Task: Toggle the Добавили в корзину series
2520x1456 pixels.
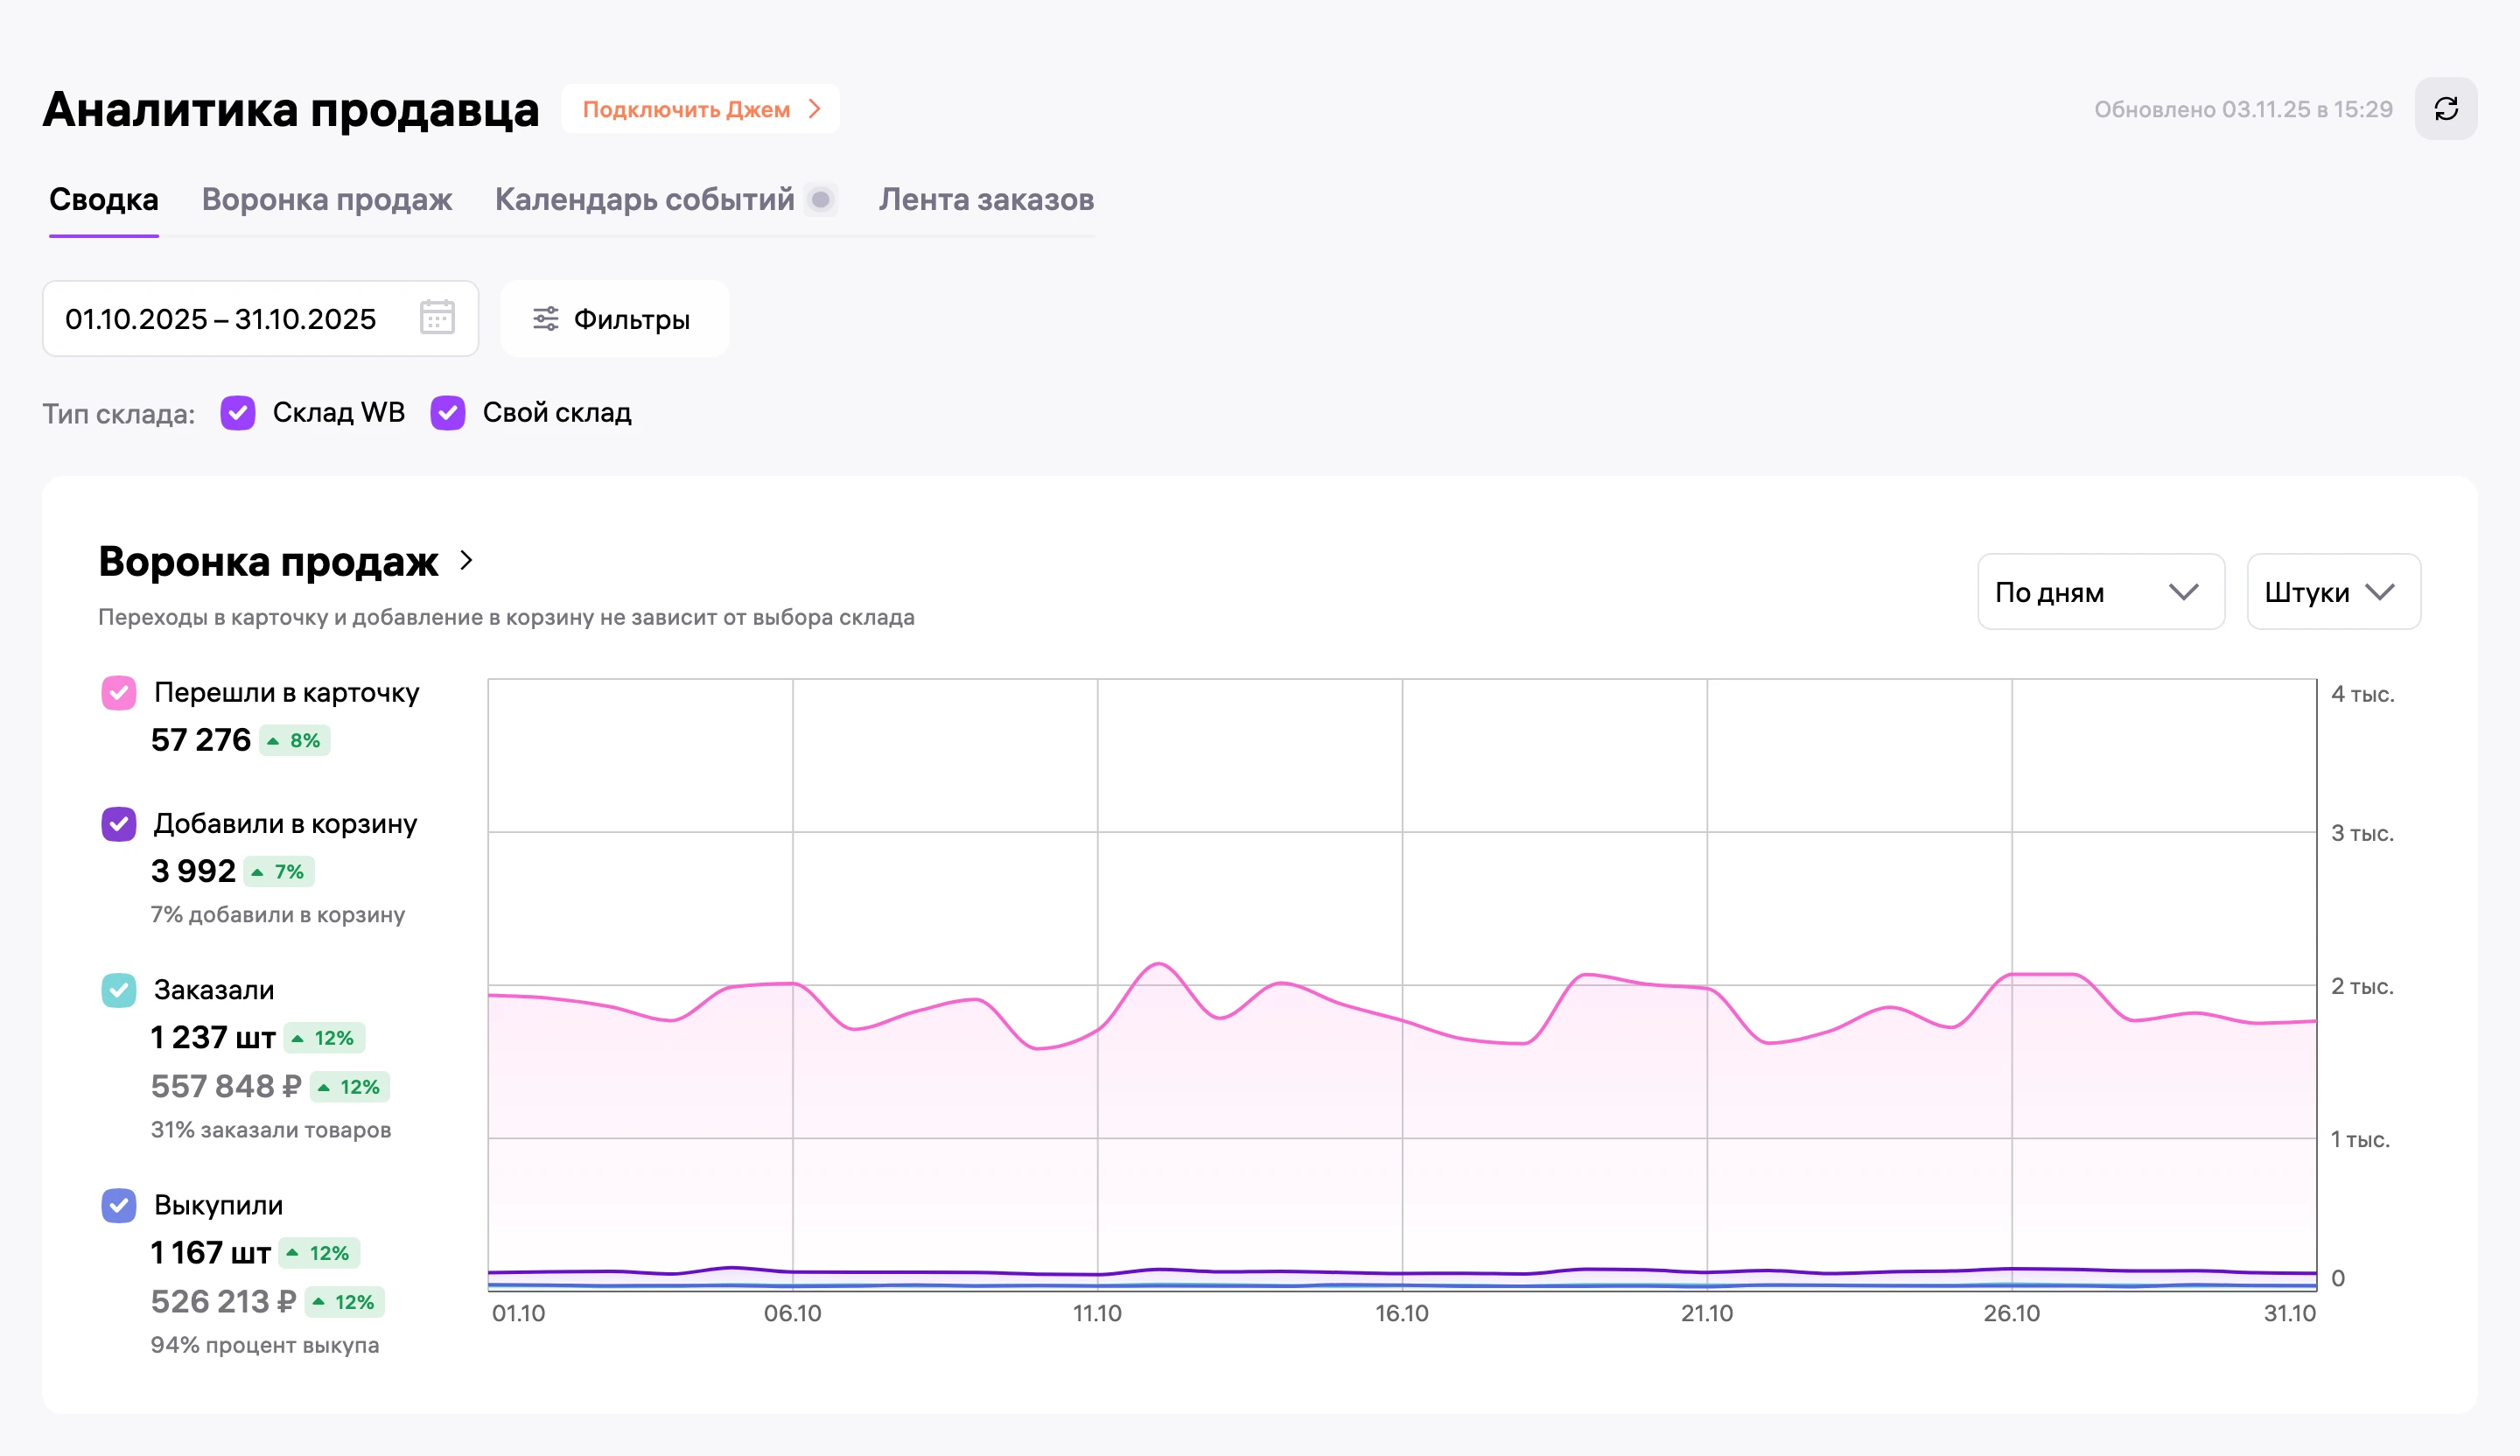Action: click(x=119, y=824)
